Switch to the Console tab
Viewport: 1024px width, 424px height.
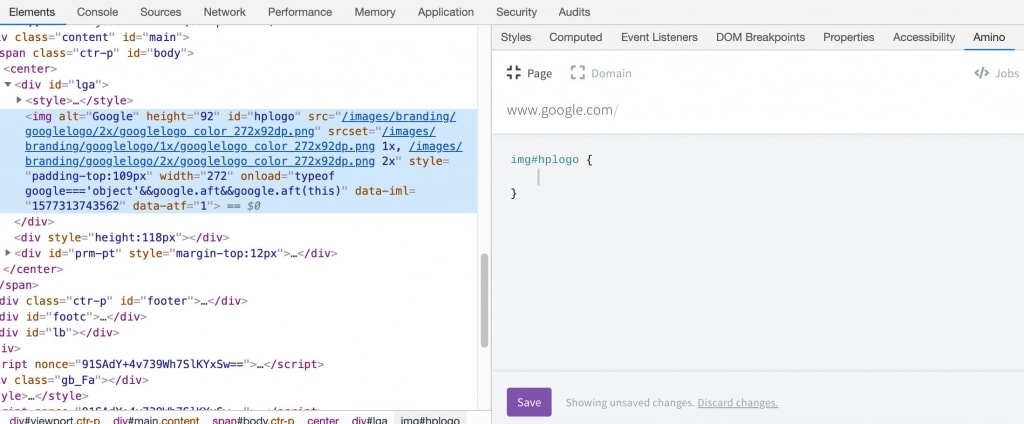(97, 12)
